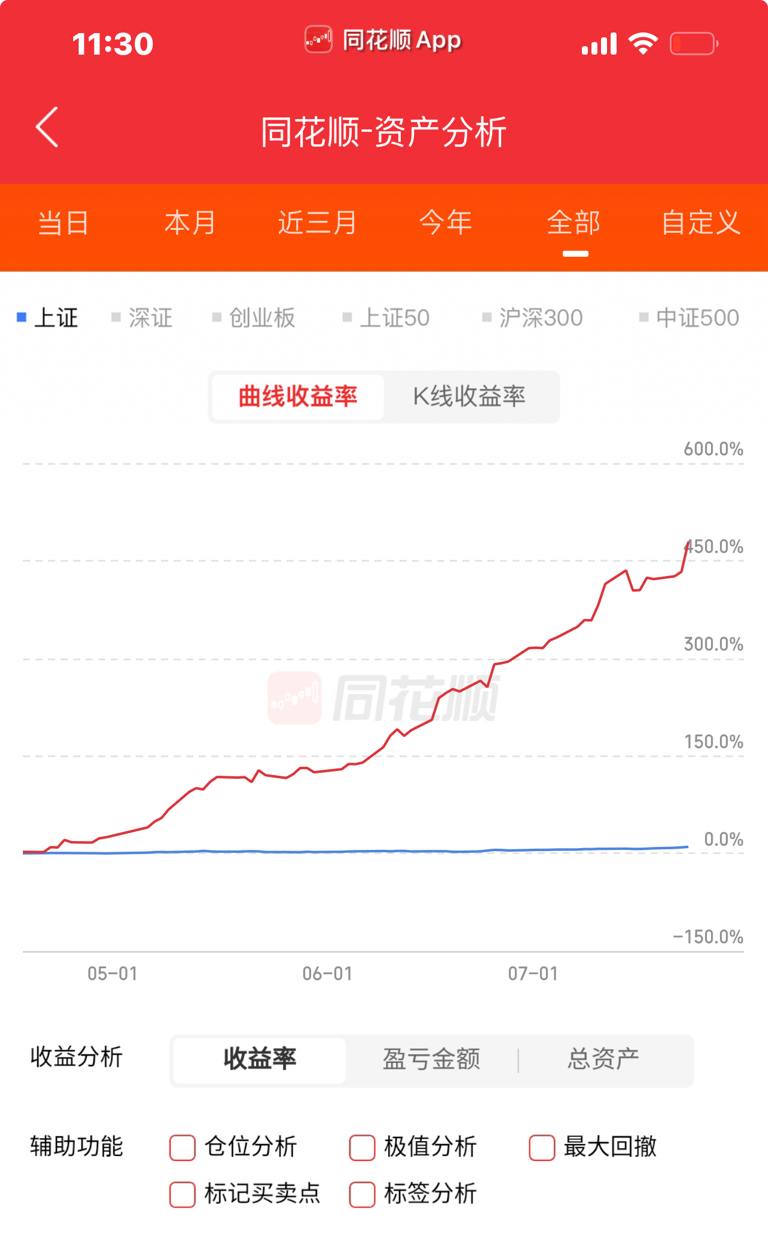Select 盈亏金额 in 收益分析

tap(431, 1059)
